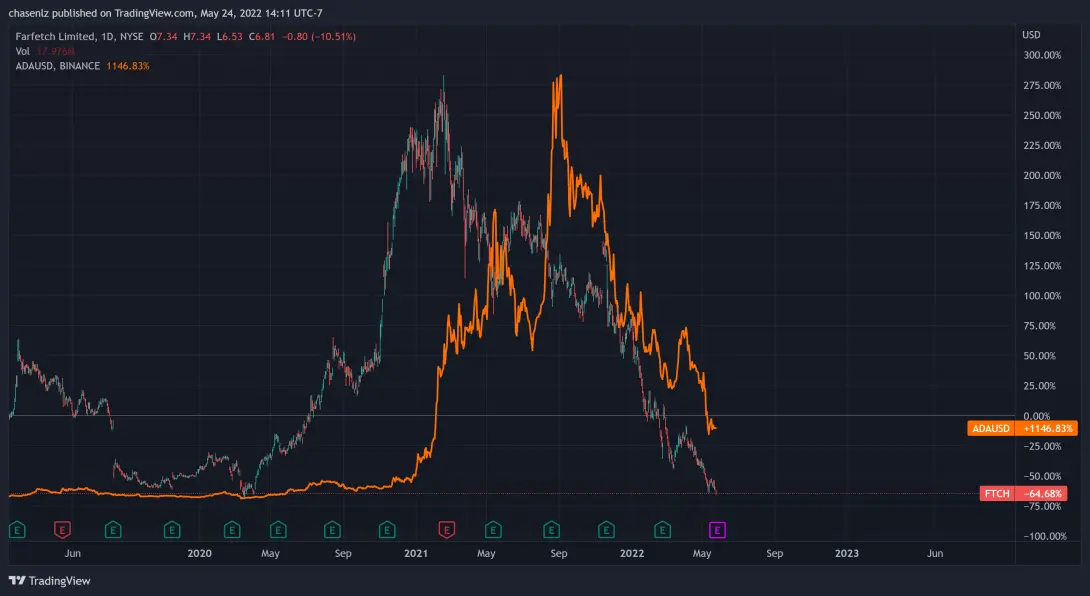Viewport: 1090px width, 596px height.
Task: Click the TradingView logo at bottom left
Action: point(49,581)
